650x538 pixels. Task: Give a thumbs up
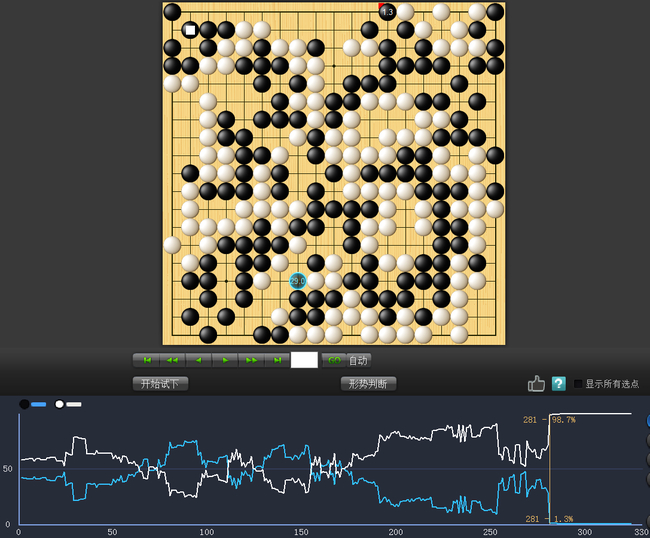pos(536,383)
